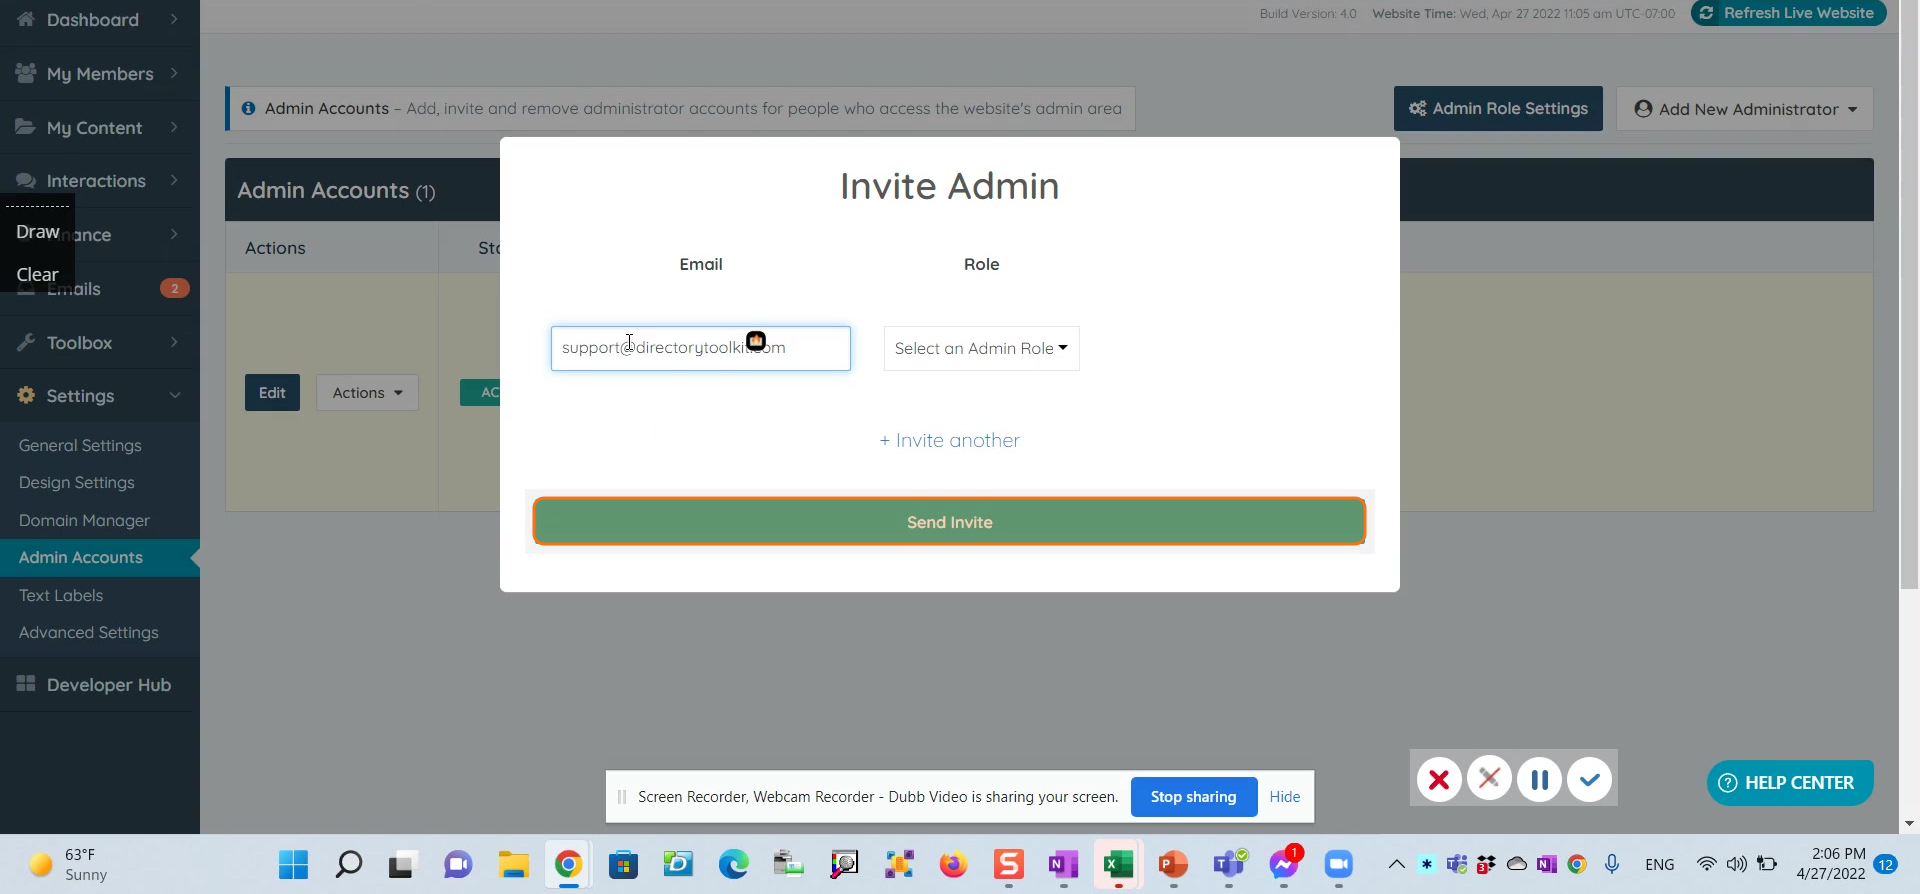The height and width of the screenshot is (894, 1920).
Task: Go to Domain Manager
Action: pyautogui.click(x=84, y=520)
